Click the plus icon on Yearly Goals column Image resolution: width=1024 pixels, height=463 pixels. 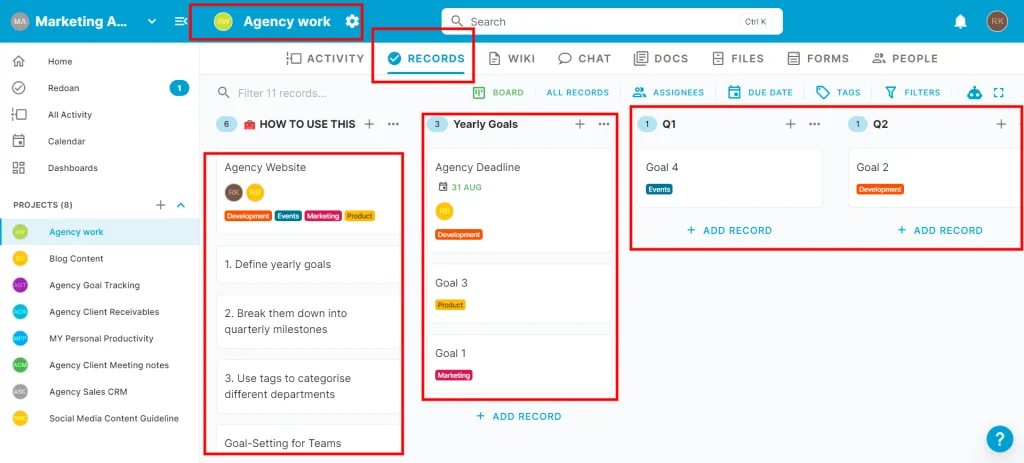pyautogui.click(x=580, y=124)
